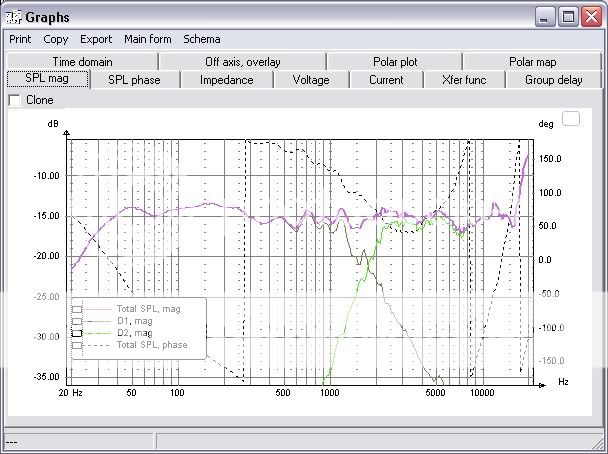This screenshot has height=454, width=608.
Task: Enable the Clone checkbox
Action: [x=14, y=100]
